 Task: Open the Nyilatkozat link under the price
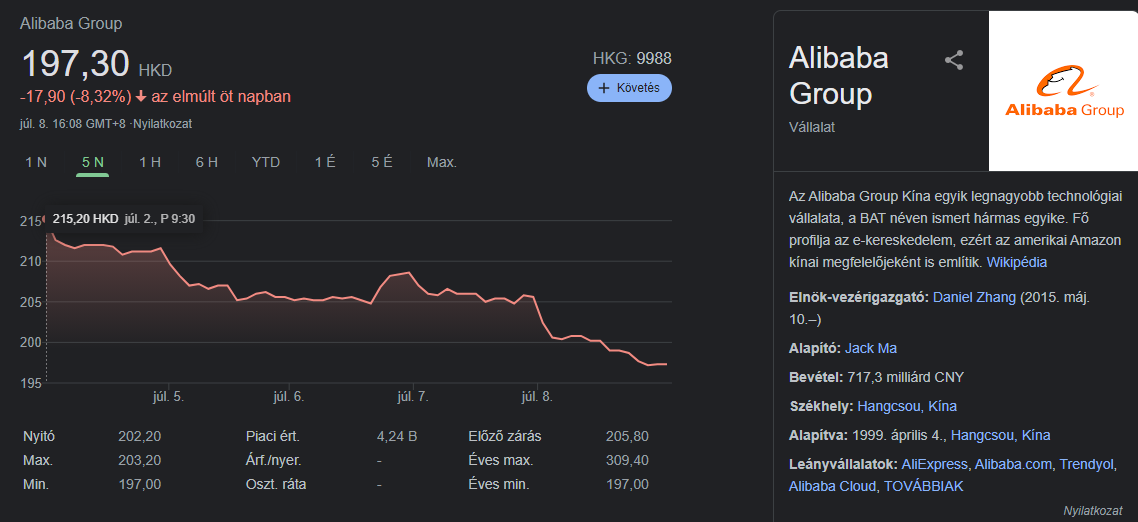click(163, 124)
